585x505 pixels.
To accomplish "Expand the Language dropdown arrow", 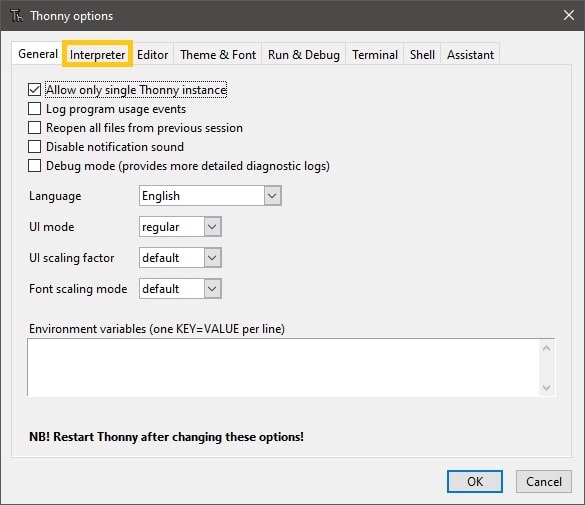I will click(x=272, y=195).
